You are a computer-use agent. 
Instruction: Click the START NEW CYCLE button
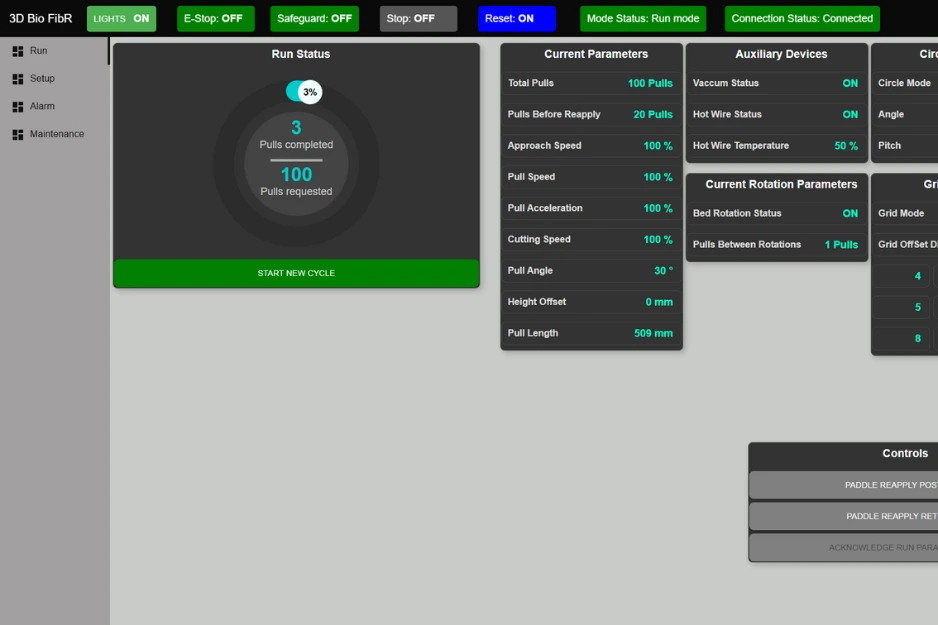296,272
